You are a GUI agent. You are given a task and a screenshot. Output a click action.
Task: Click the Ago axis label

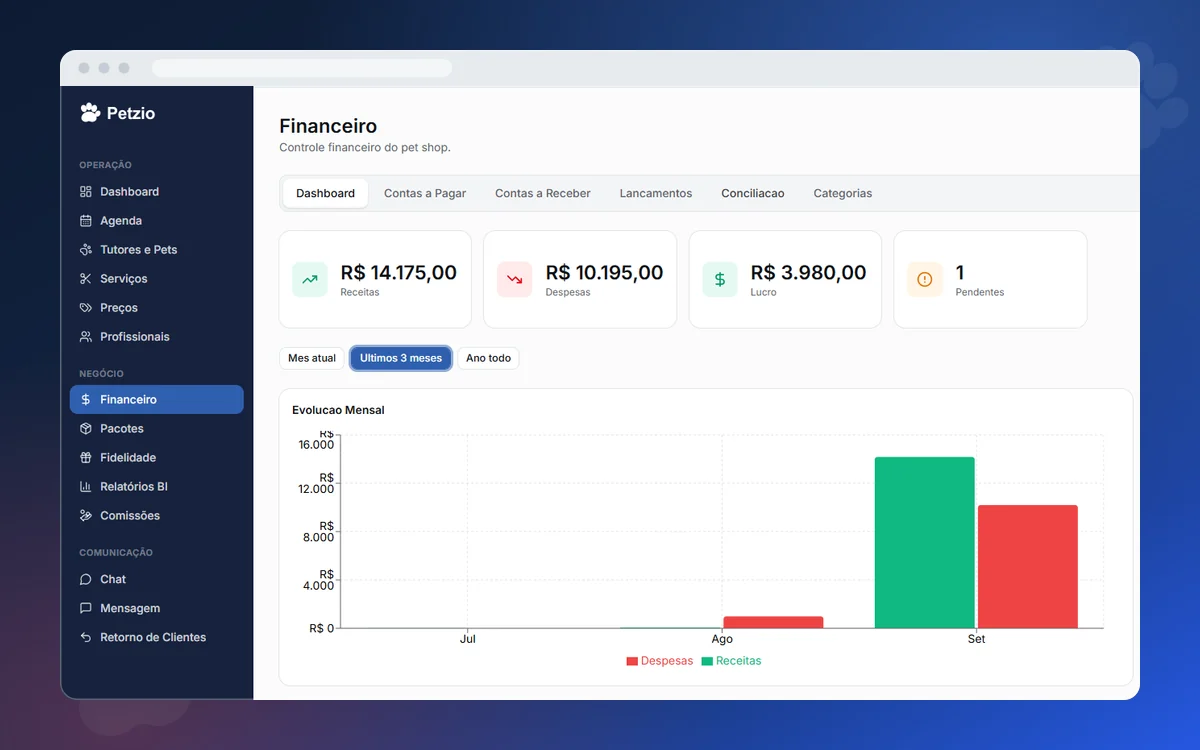point(722,639)
